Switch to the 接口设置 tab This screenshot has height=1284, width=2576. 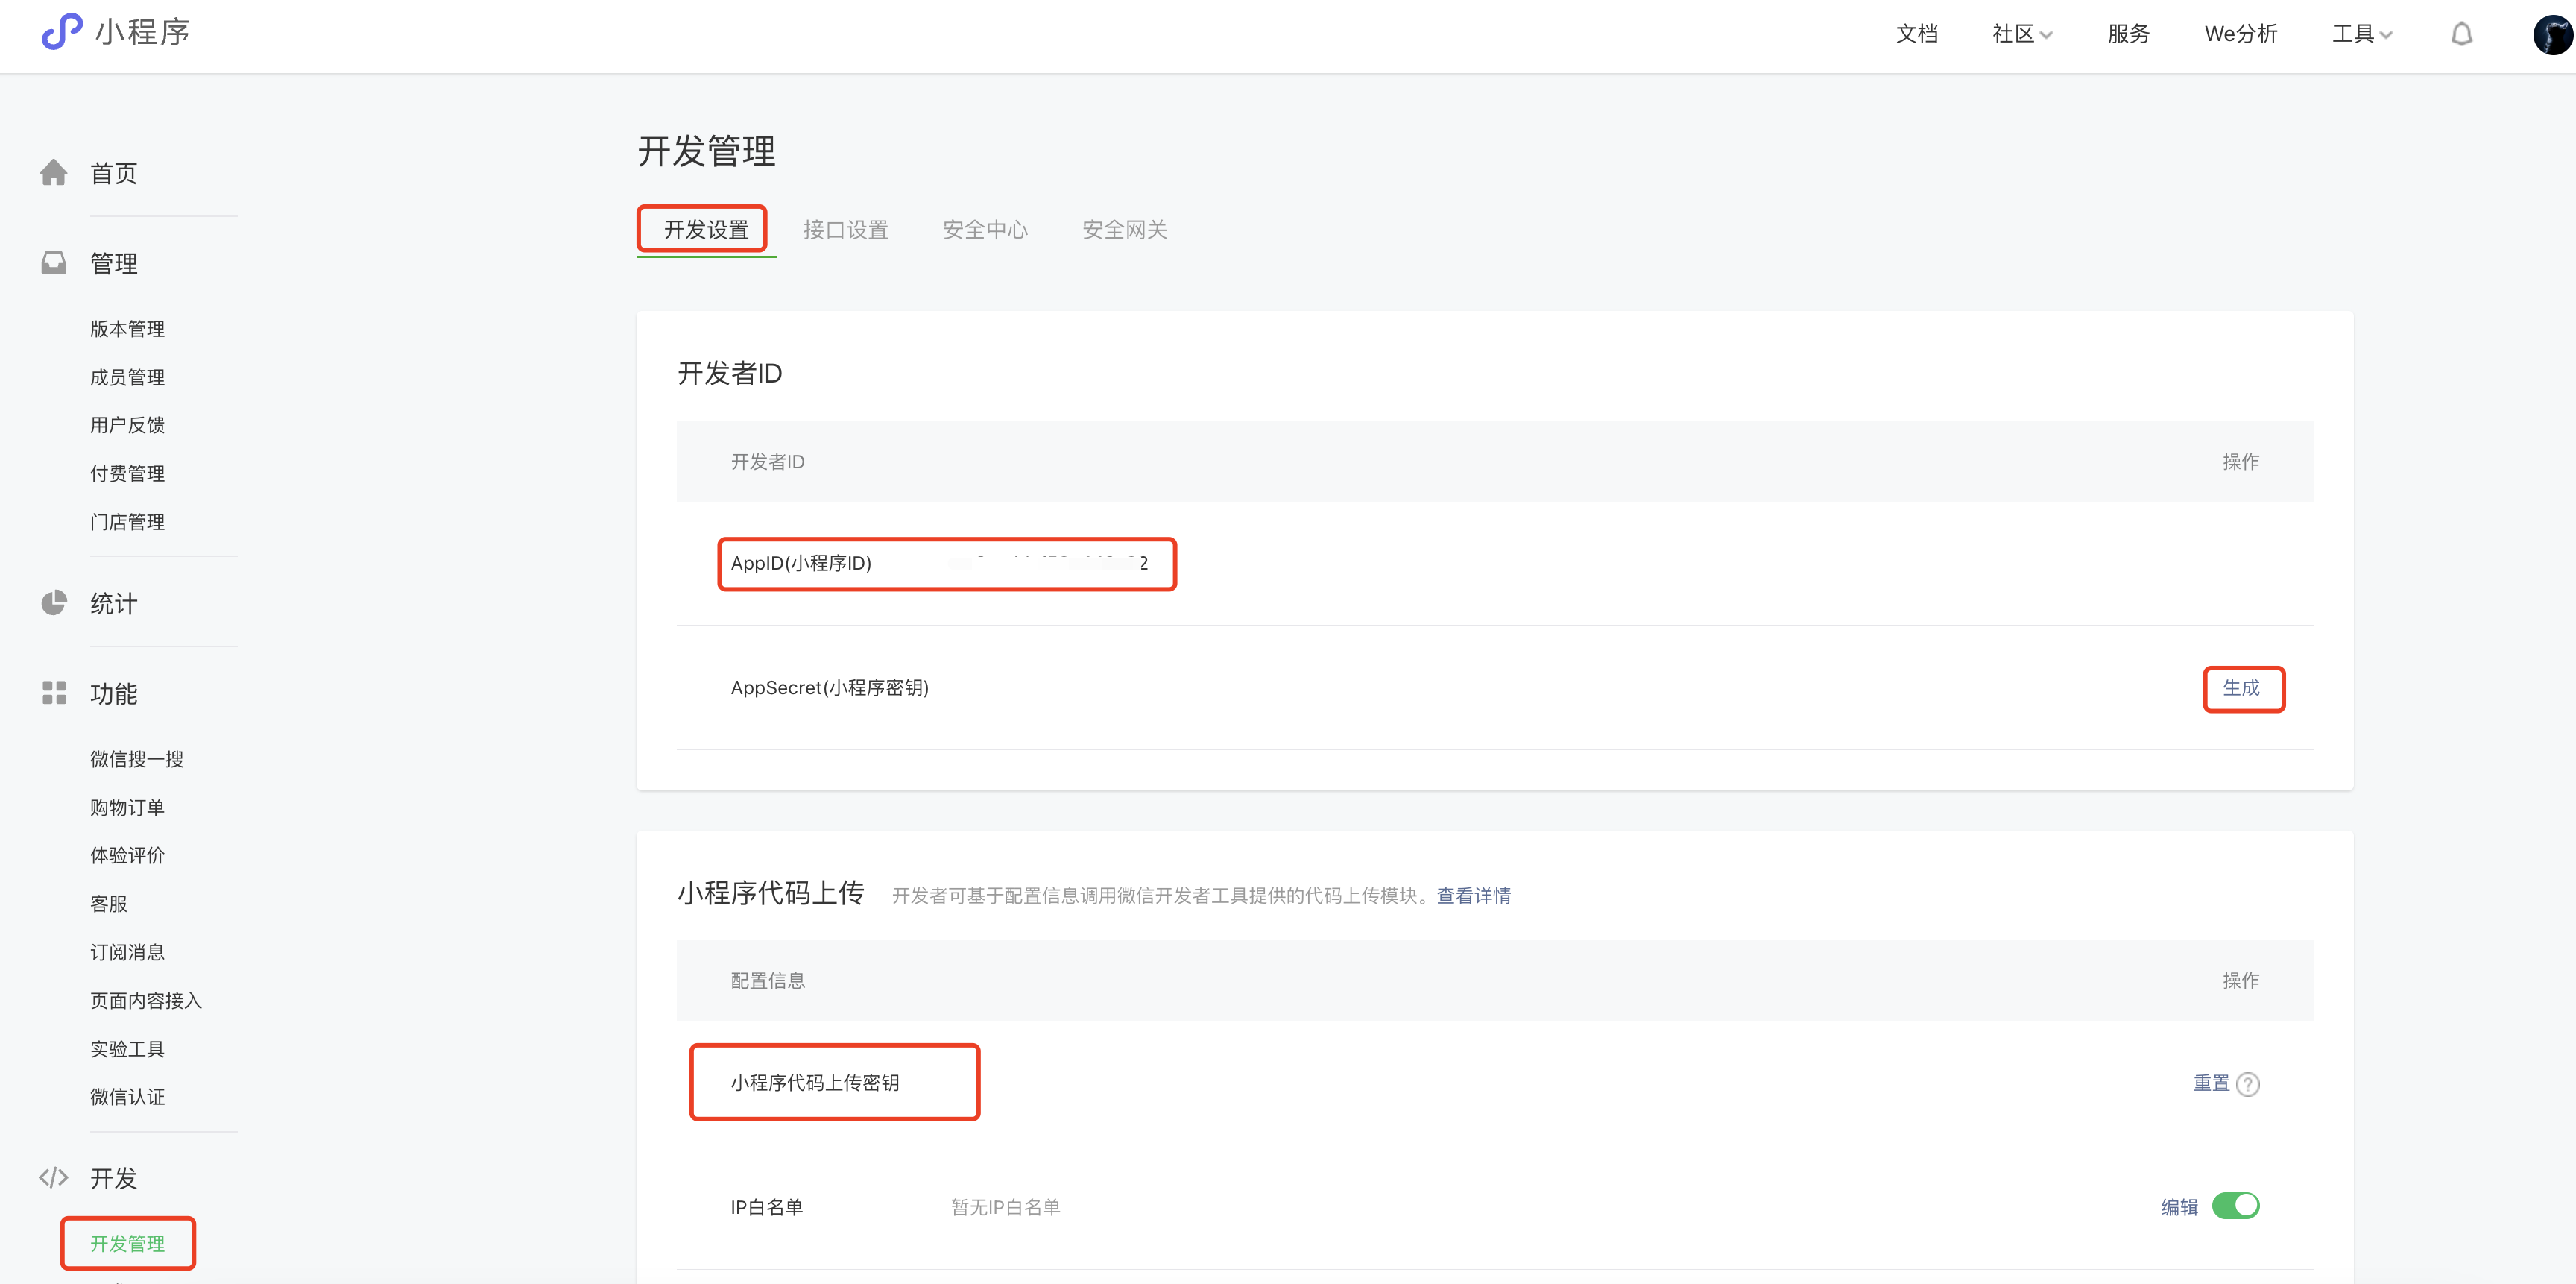click(846, 230)
